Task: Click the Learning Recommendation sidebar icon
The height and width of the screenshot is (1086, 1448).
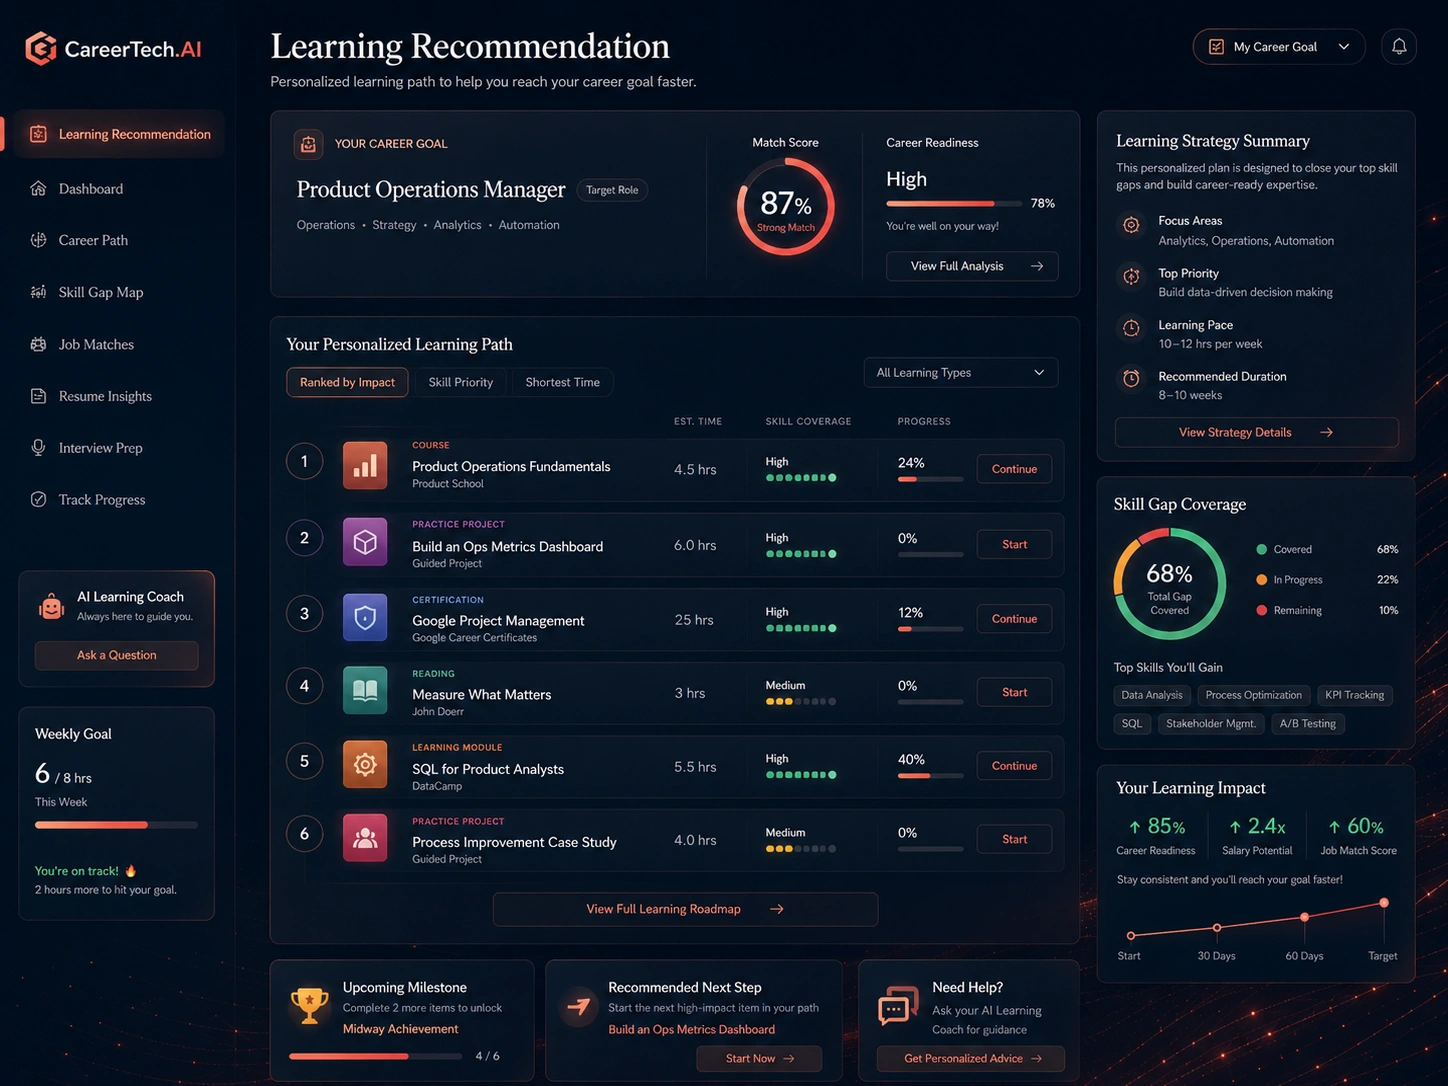Action: (x=38, y=134)
